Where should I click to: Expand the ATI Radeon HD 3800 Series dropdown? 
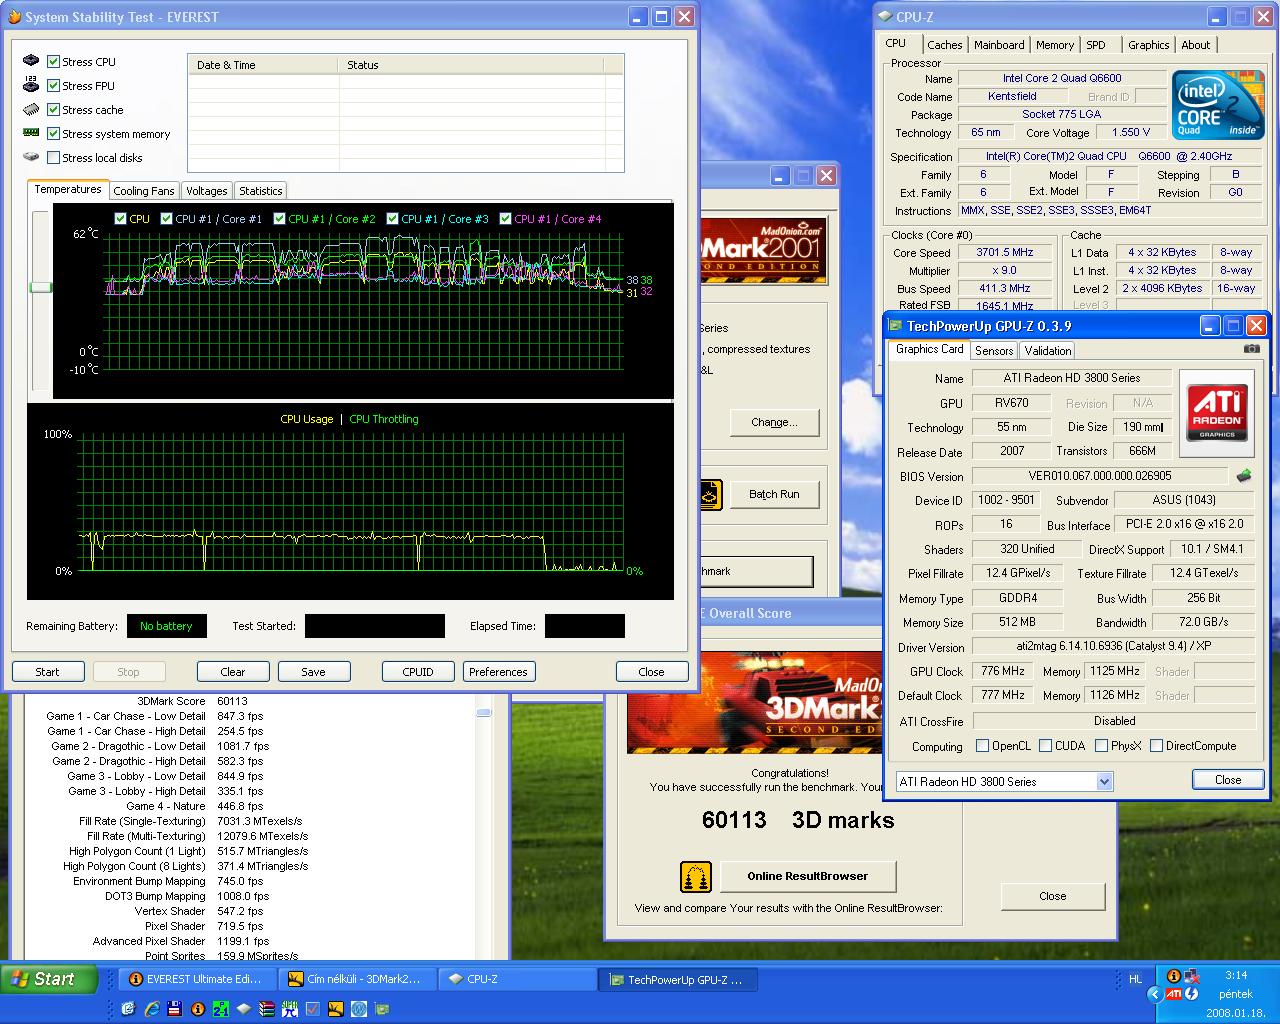click(1104, 782)
